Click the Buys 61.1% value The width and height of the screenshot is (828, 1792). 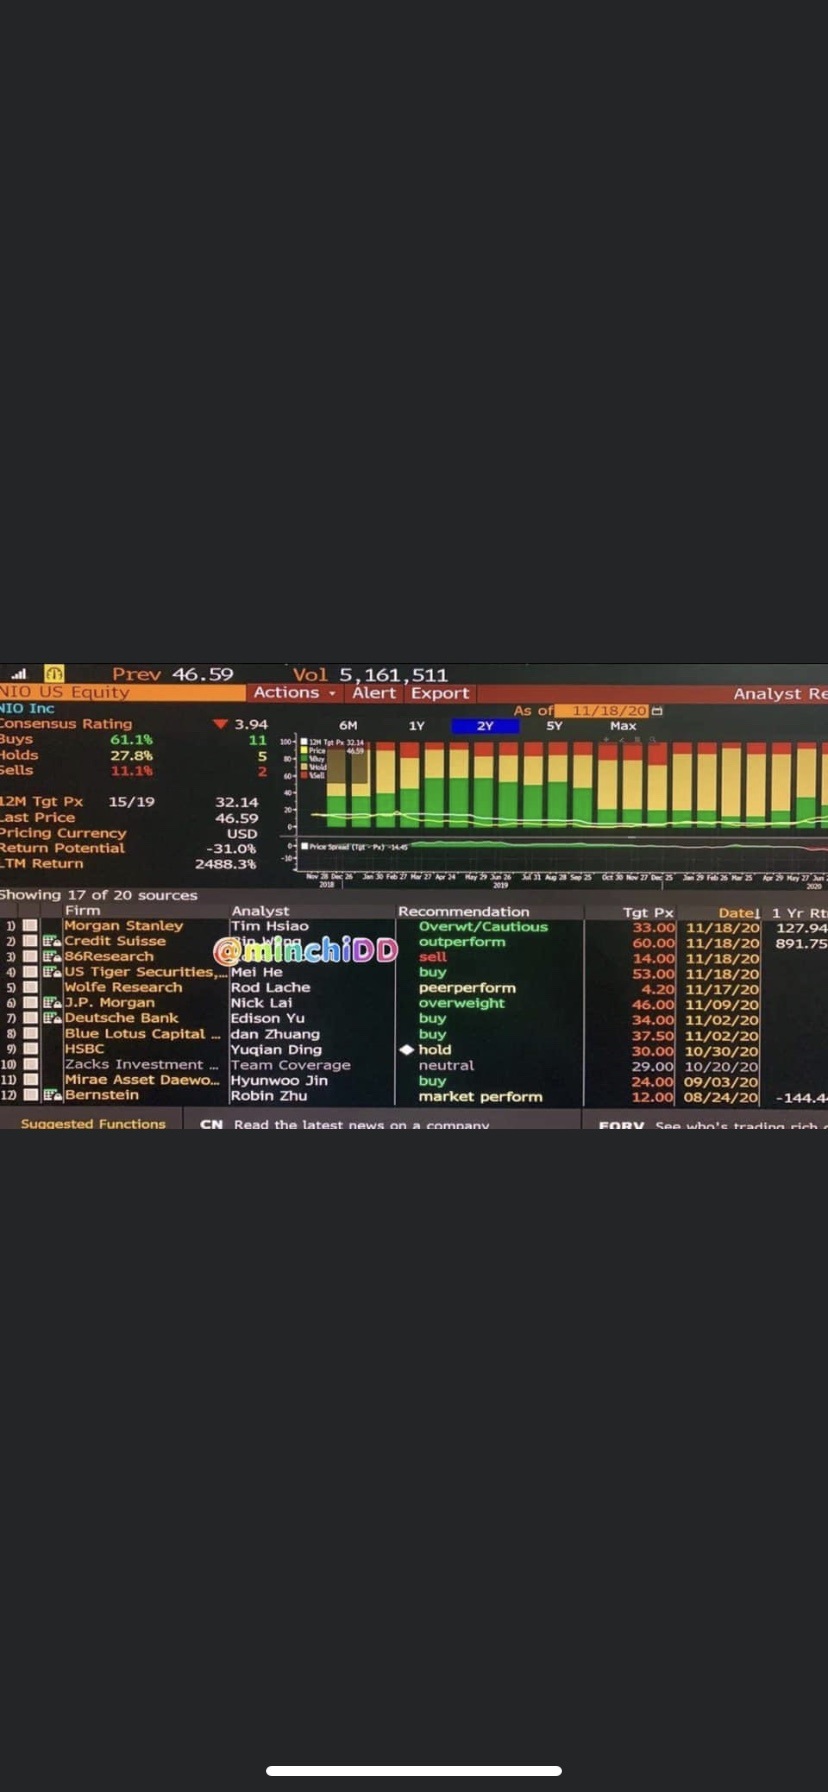[x=131, y=739]
